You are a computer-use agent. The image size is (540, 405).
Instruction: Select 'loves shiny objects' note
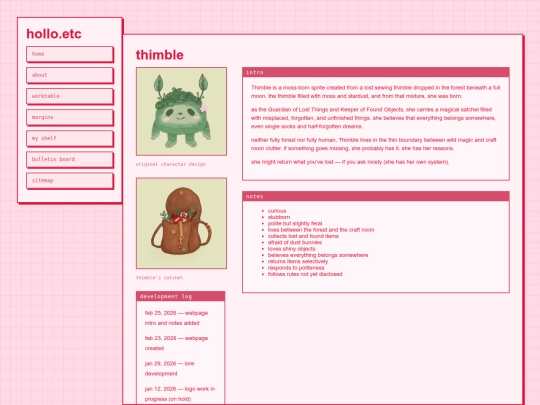pyautogui.click(x=291, y=249)
